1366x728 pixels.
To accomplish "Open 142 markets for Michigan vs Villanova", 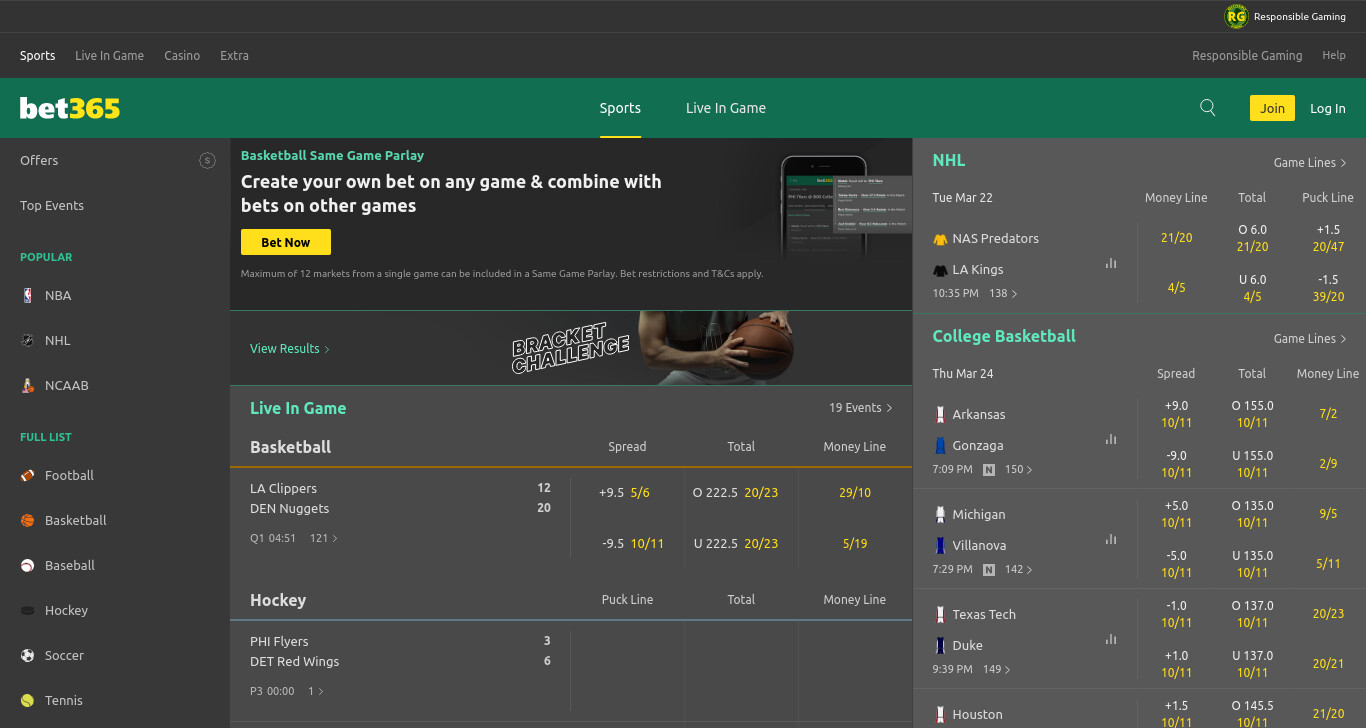I will (1019, 569).
